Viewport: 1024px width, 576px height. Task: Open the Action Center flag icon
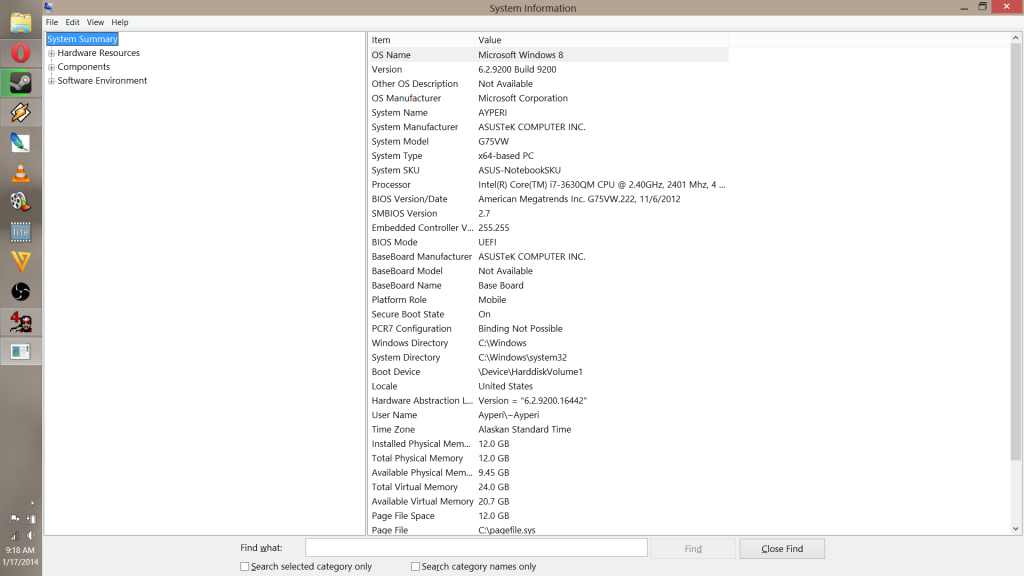click(14, 519)
